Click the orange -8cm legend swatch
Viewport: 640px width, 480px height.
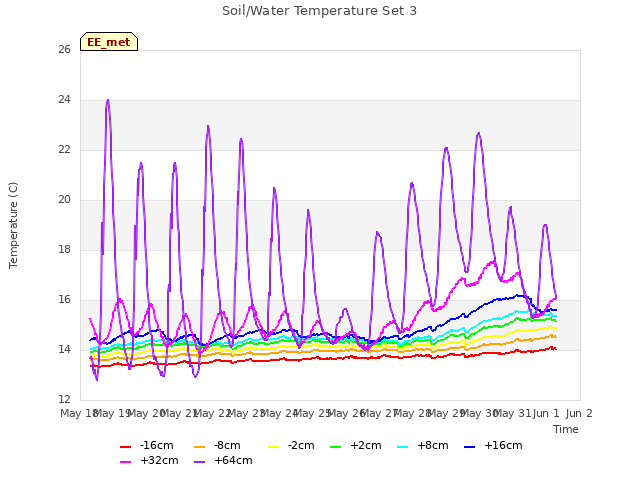tap(200, 447)
